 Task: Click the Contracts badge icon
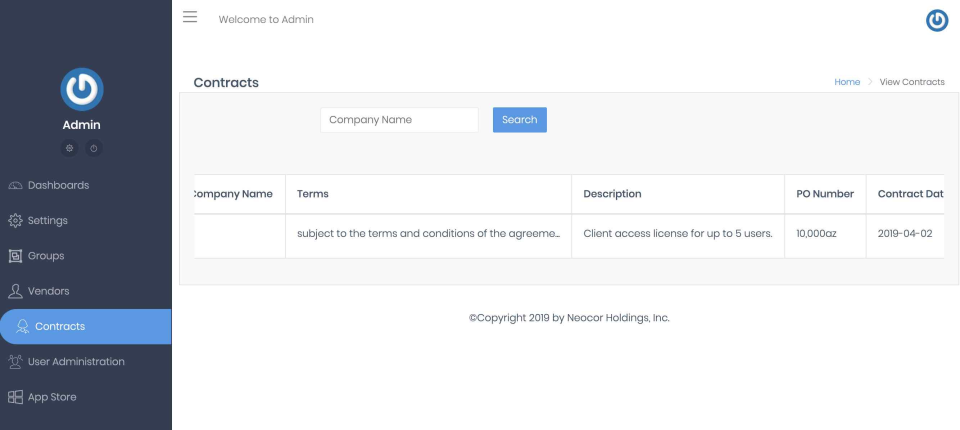(23, 326)
